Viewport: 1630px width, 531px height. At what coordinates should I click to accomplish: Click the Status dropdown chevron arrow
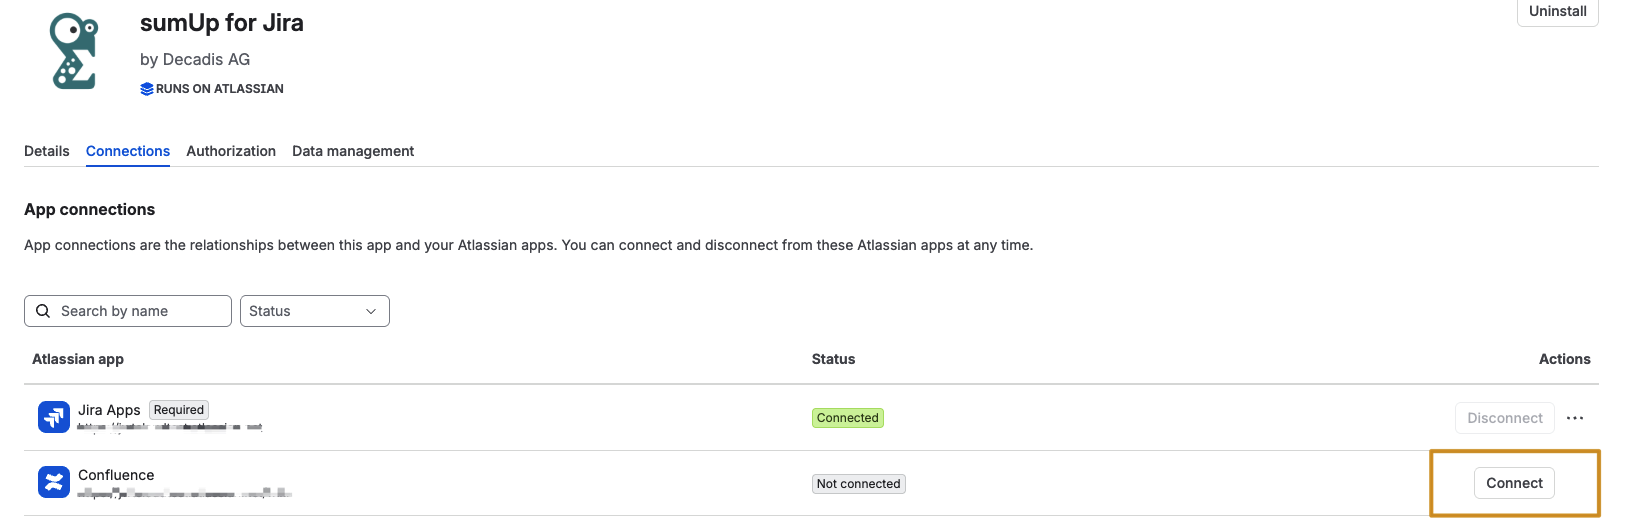tap(371, 312)
